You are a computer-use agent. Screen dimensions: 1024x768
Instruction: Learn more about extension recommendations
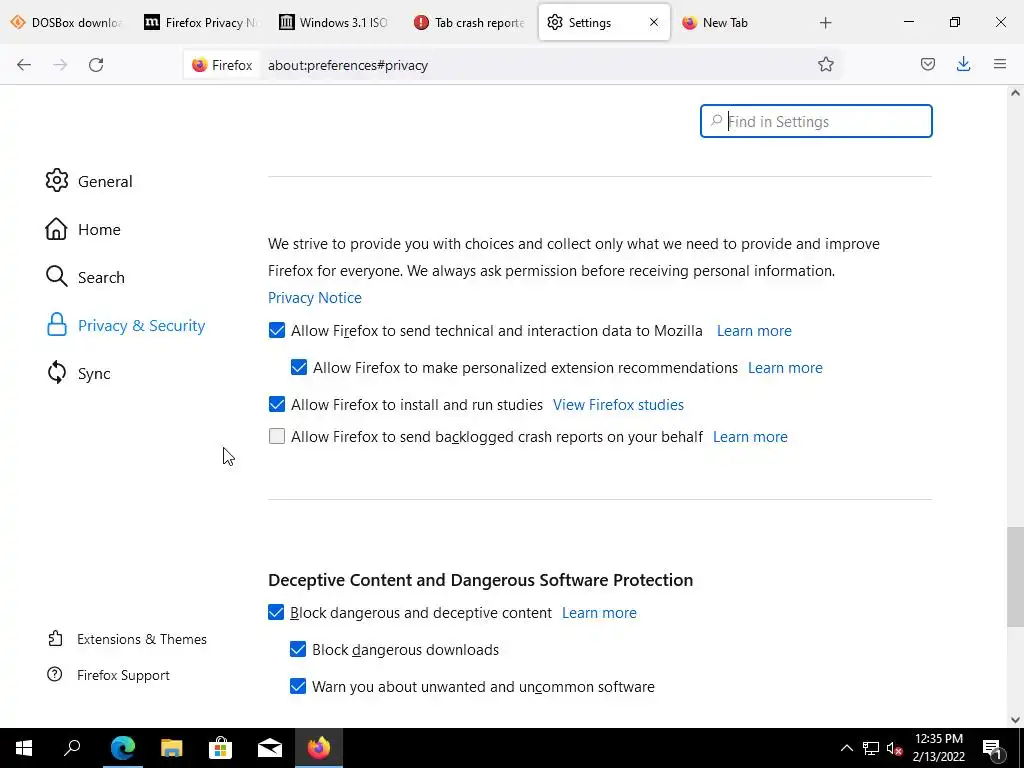[785, 368]
